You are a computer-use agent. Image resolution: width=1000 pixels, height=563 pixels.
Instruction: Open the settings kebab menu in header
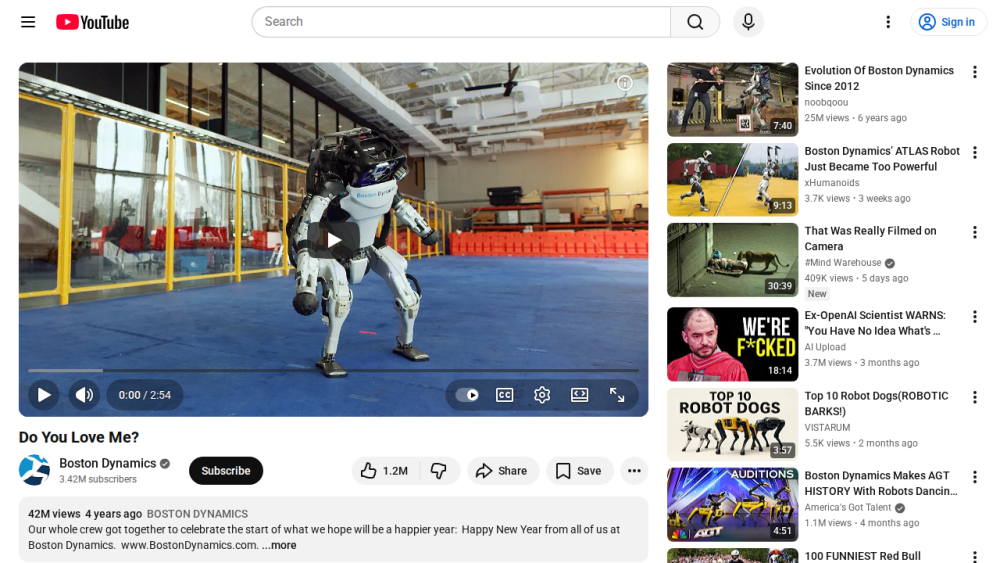click(888, 22)
